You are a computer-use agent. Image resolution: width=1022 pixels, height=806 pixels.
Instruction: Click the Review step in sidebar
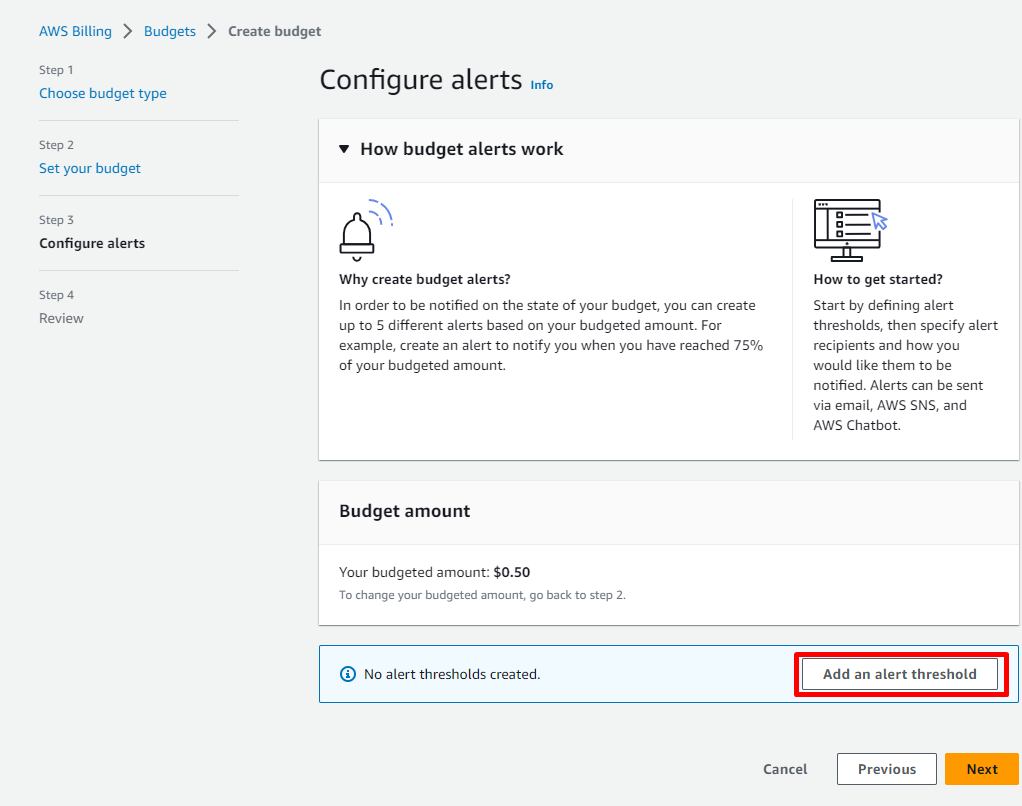coord(61,318)
